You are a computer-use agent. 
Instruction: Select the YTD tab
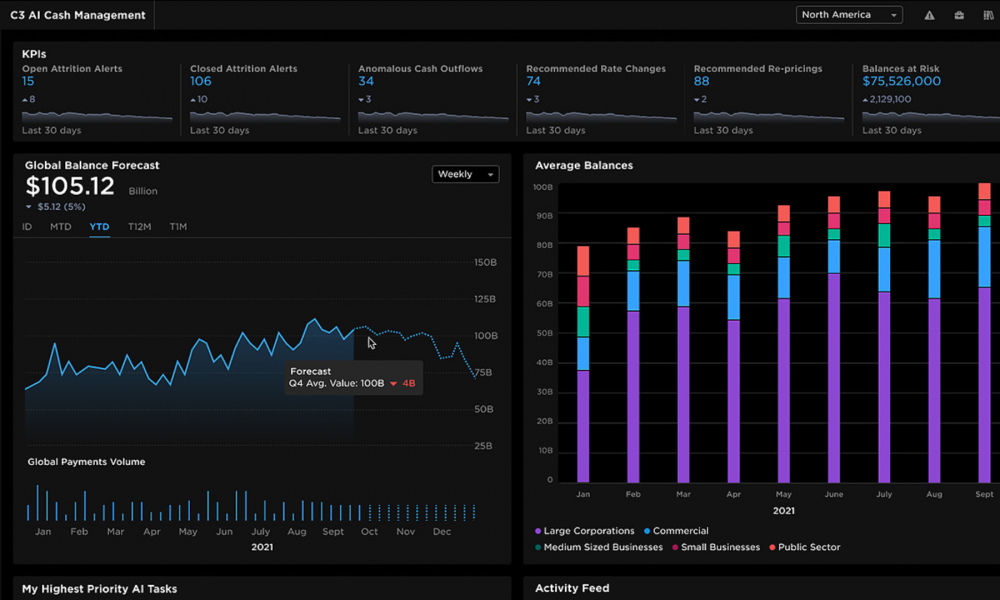(99, 226)
